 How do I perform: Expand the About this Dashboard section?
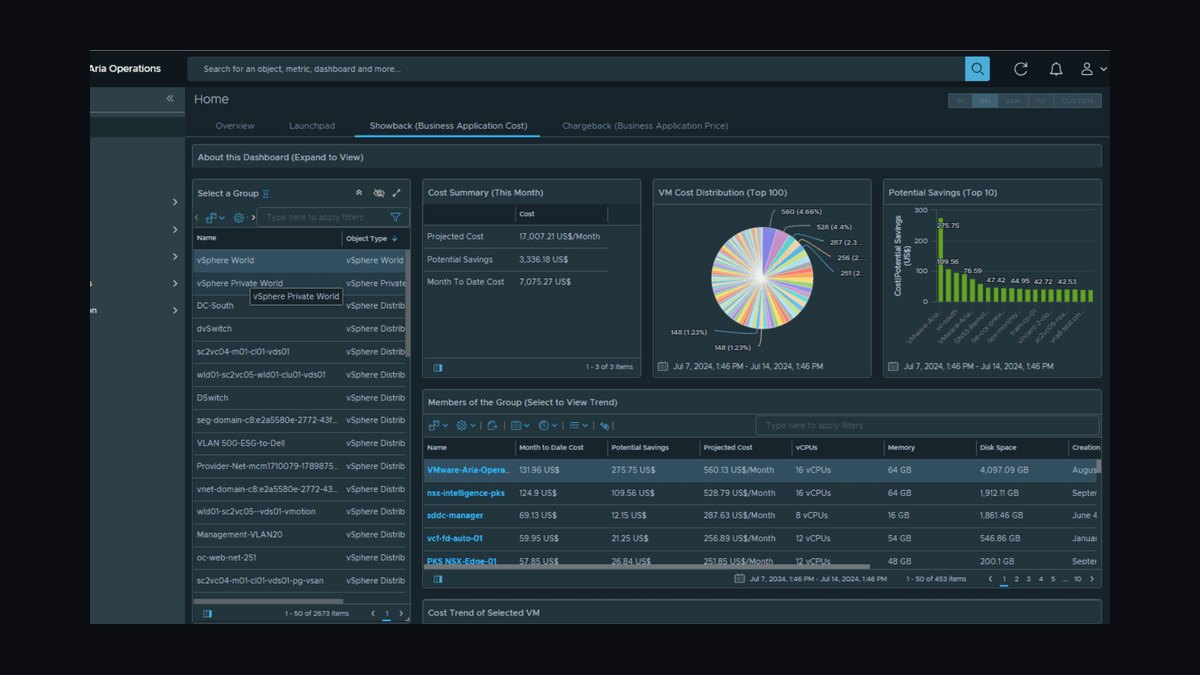(647, 157)
